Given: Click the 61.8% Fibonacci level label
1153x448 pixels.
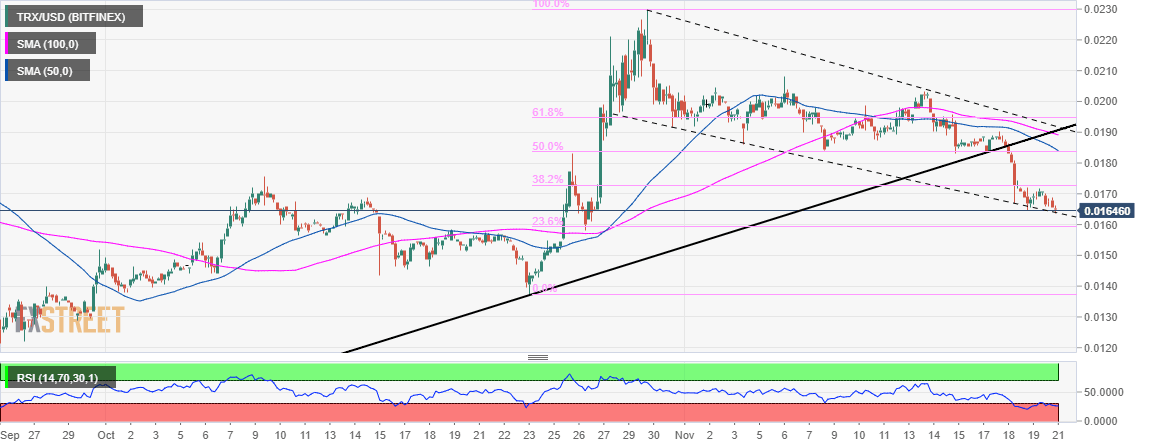Looking at the screenshot, I should (x=548, y=113).
